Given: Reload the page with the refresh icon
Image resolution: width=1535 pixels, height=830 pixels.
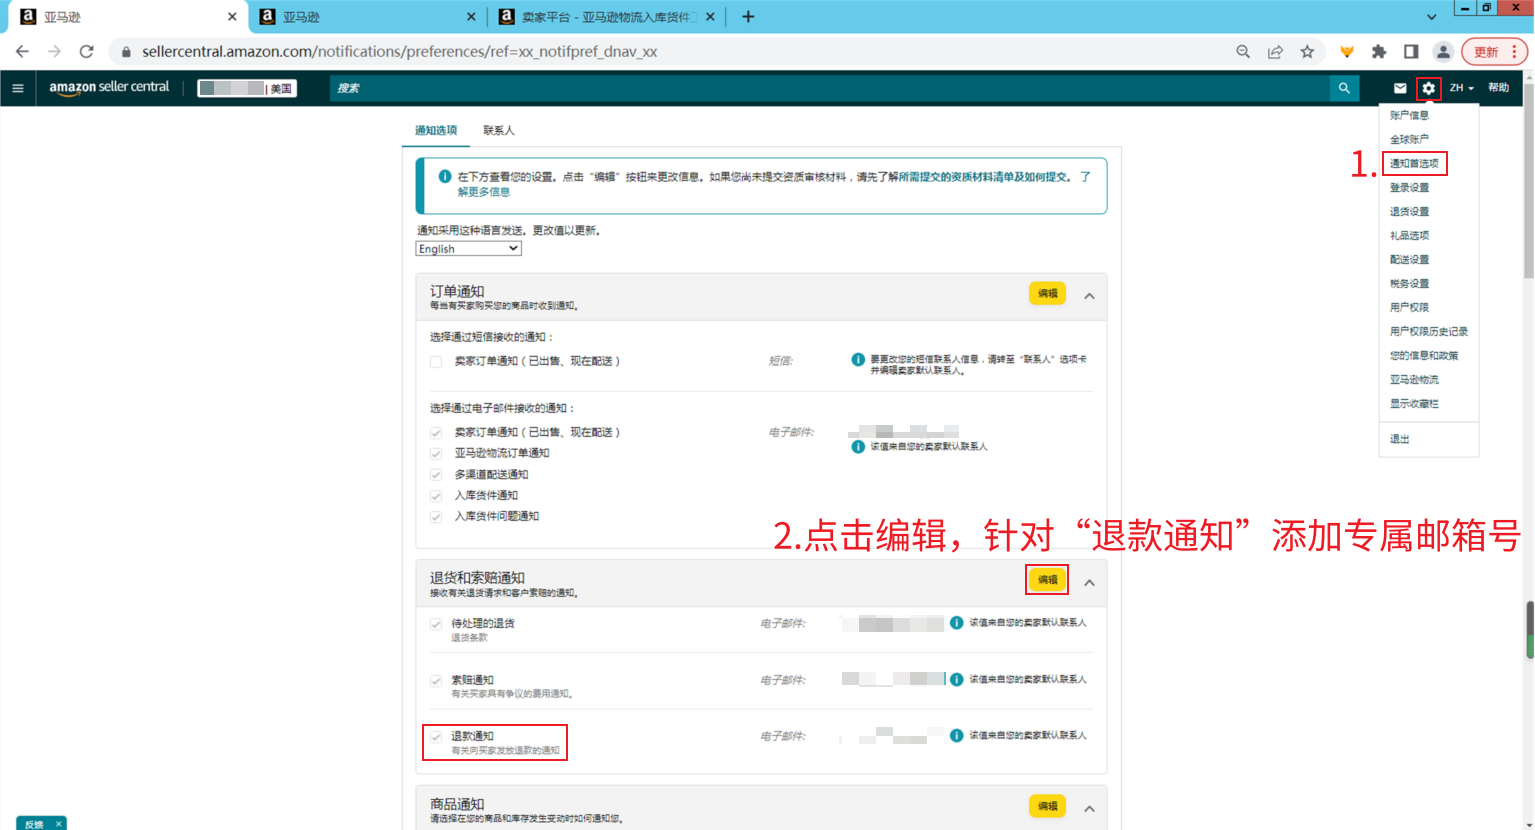Looking at the screenshot, I should point(87,51).
